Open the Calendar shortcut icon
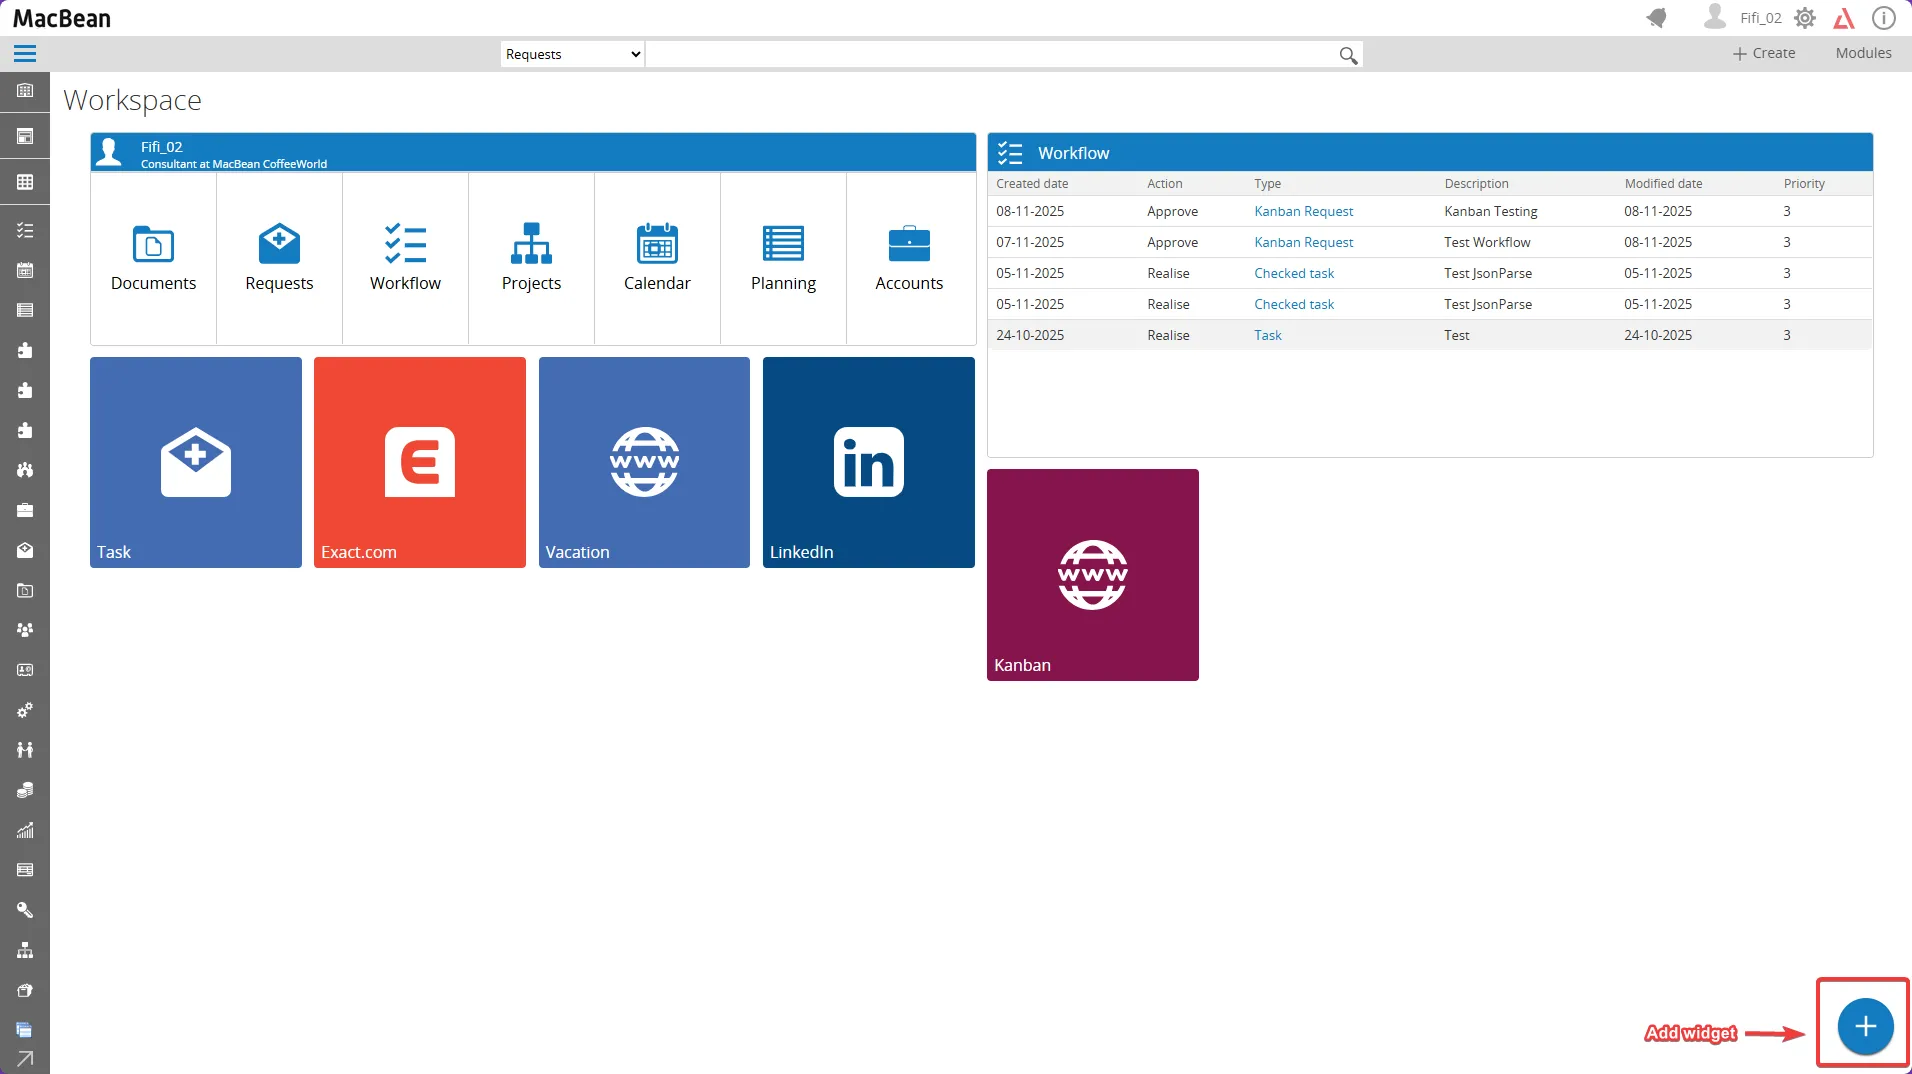1912x1074 pixels. pyautogui.click(x=657, y=245)
